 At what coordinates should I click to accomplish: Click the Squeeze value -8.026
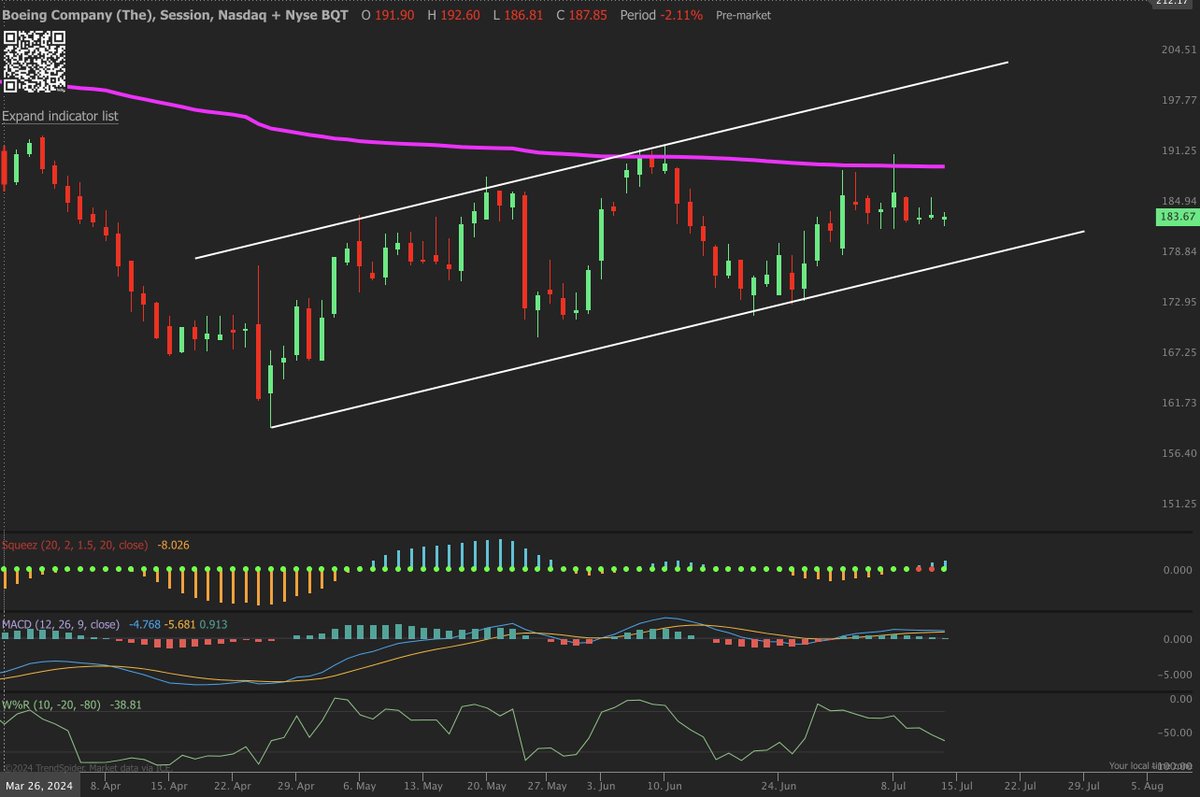tap(171, 545)
